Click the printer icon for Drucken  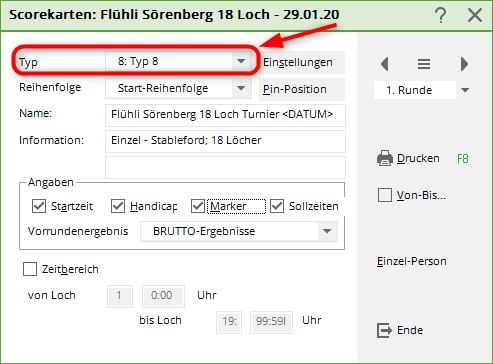pos(385,158)
